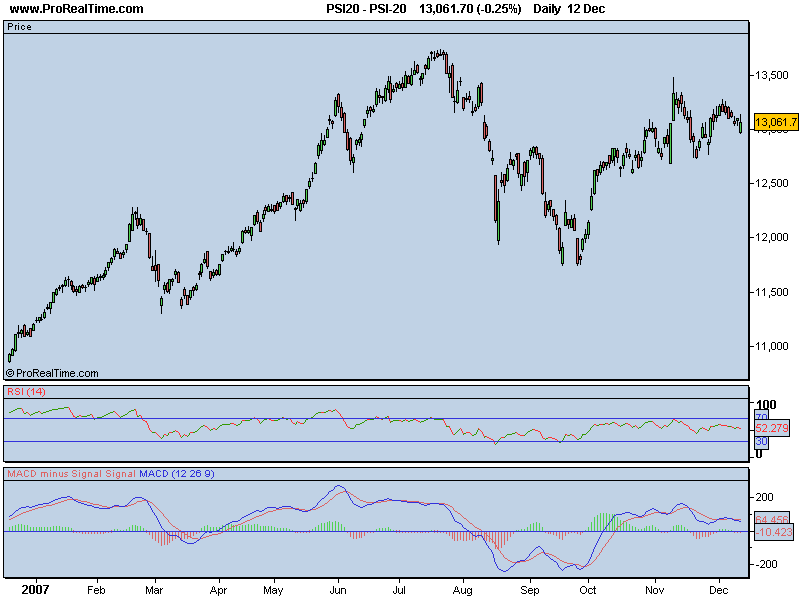
Task: Click the Nov month label
Action: coord(655,590)
